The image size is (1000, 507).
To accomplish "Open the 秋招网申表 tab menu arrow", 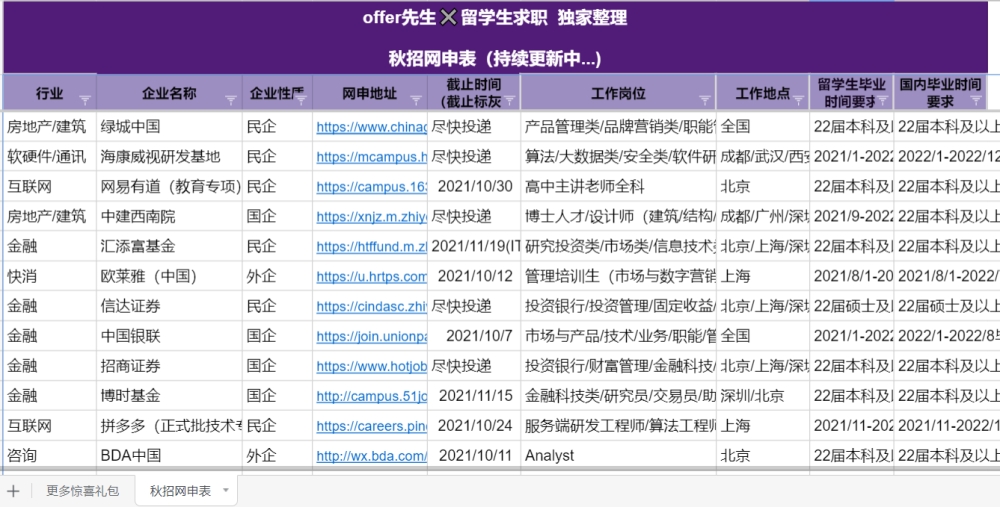I will 225,490.
